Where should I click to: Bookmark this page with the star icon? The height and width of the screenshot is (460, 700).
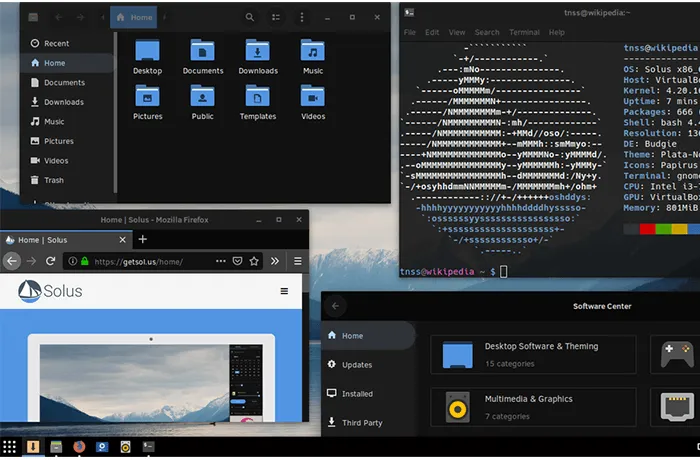point(254,261)
